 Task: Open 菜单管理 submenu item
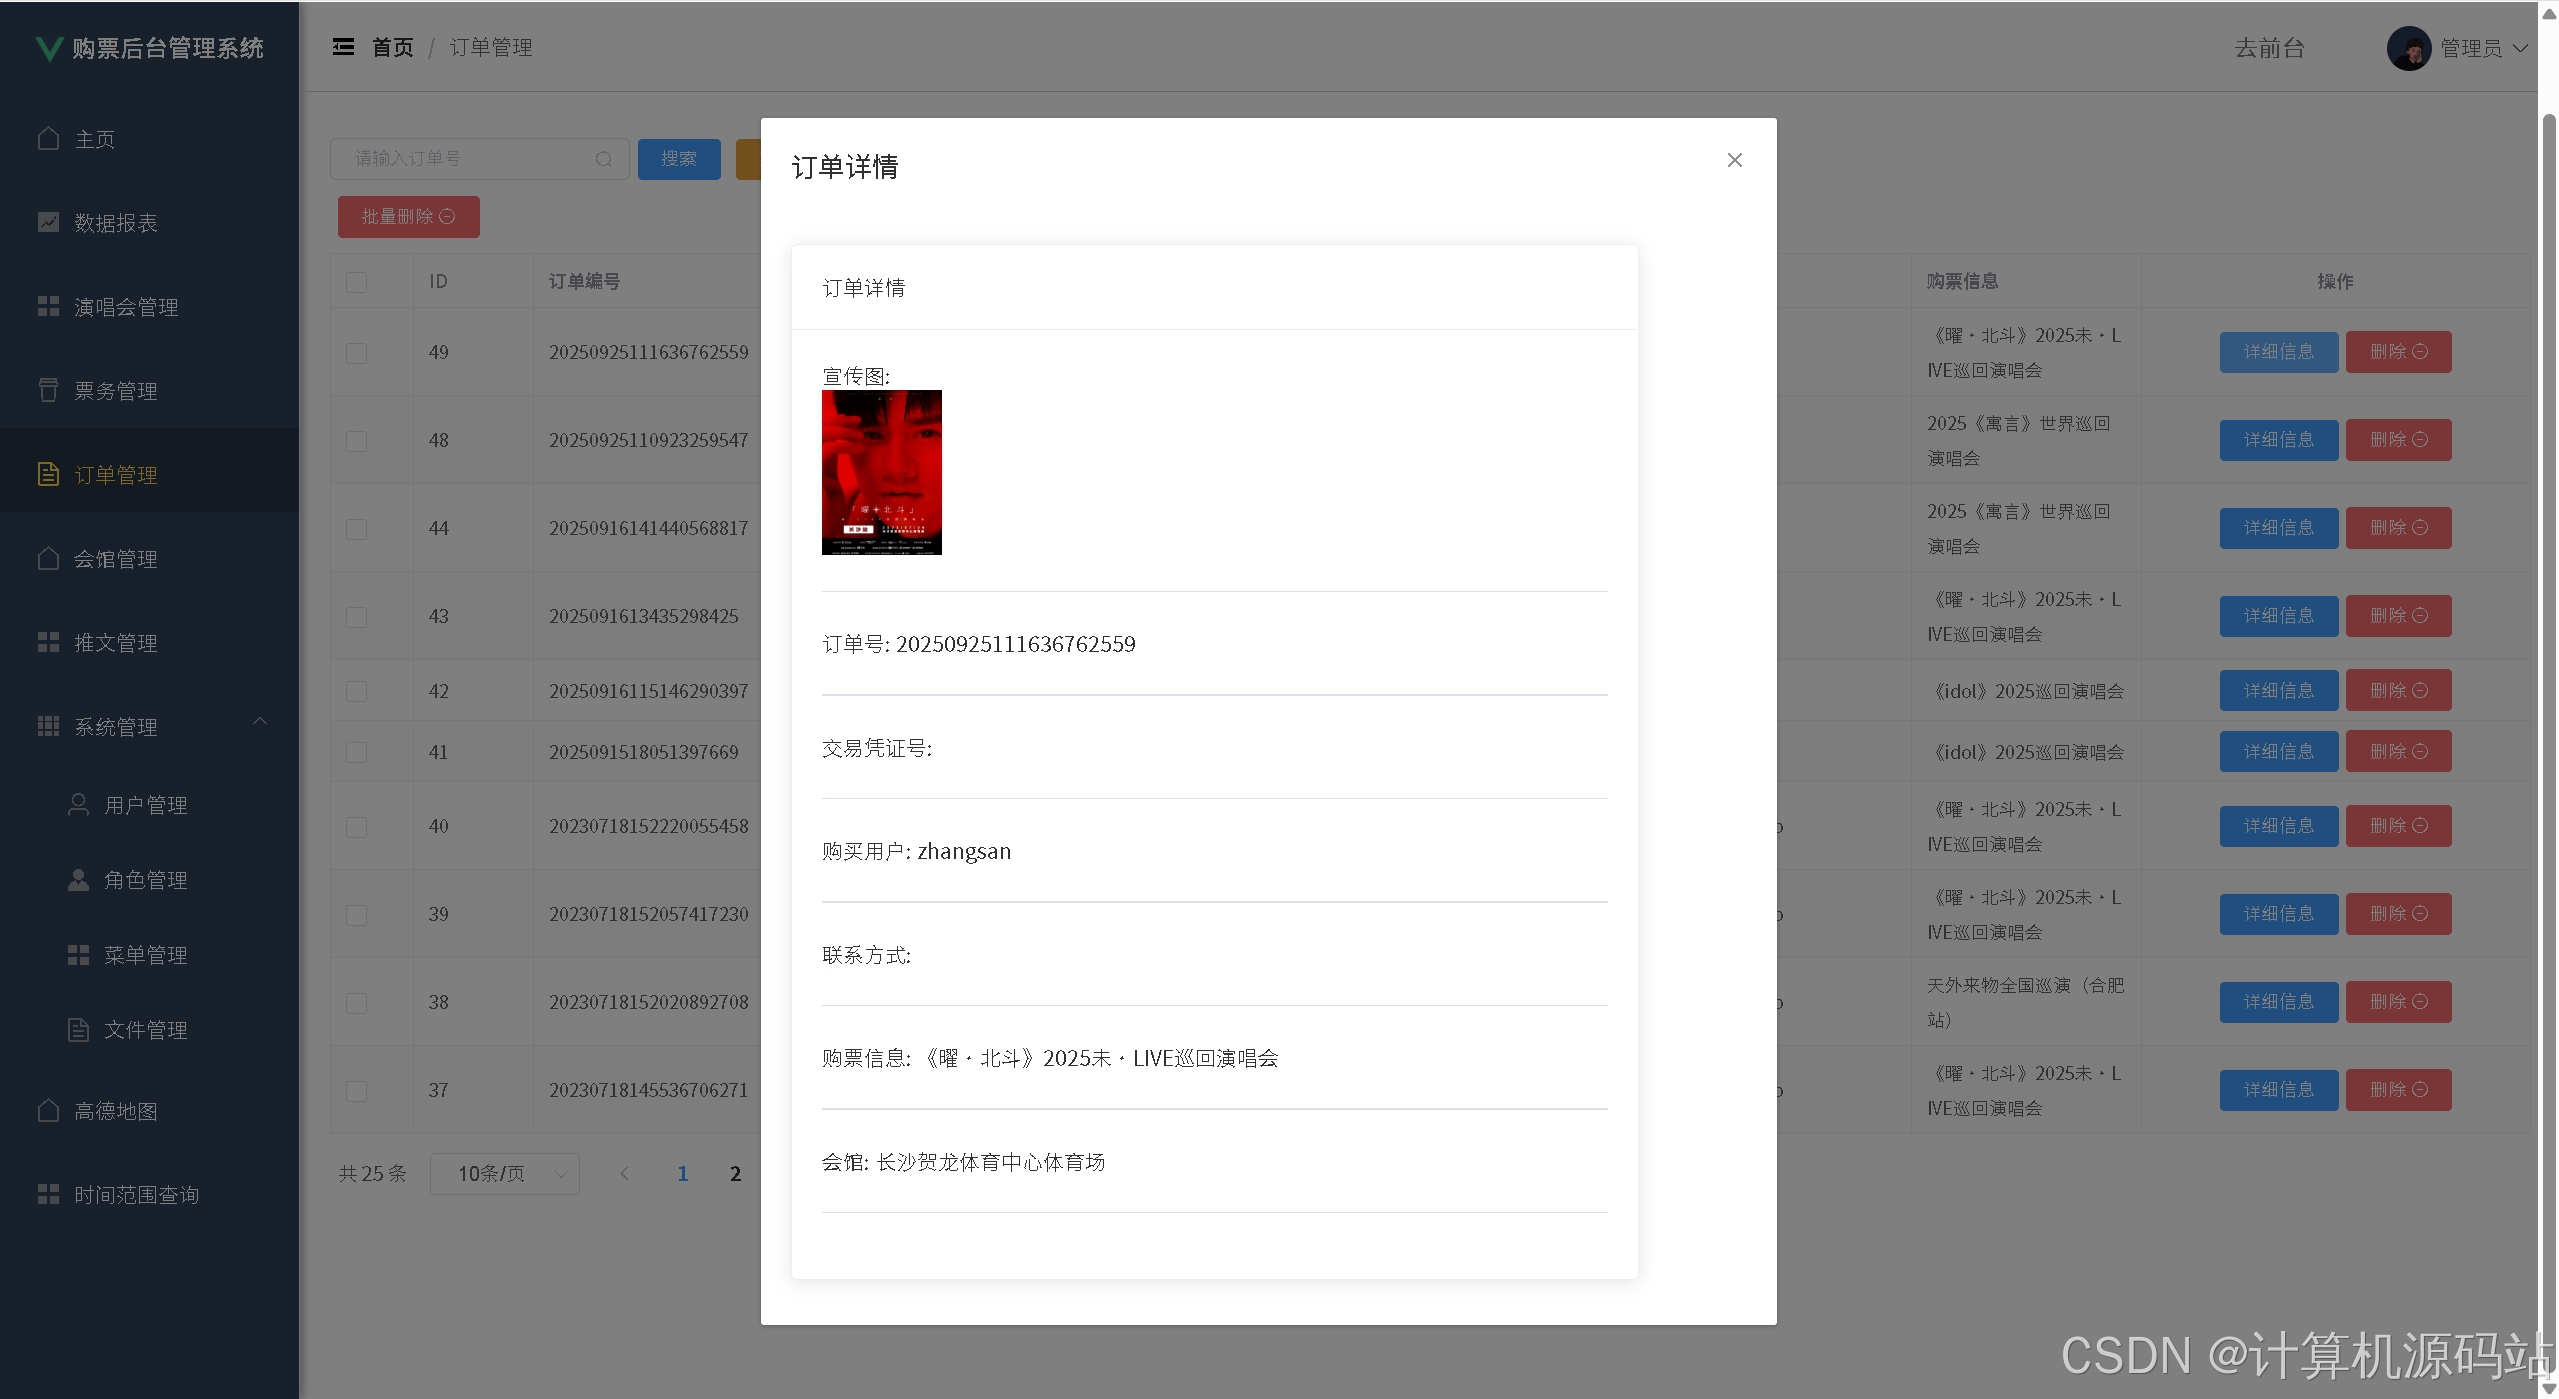coord(150,955)
